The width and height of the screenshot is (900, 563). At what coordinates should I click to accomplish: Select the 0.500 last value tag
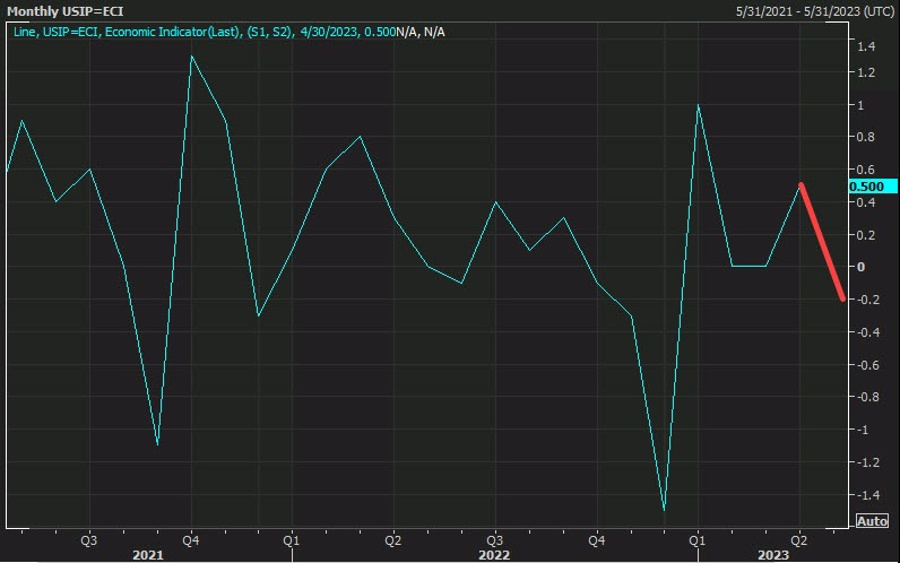872,187
